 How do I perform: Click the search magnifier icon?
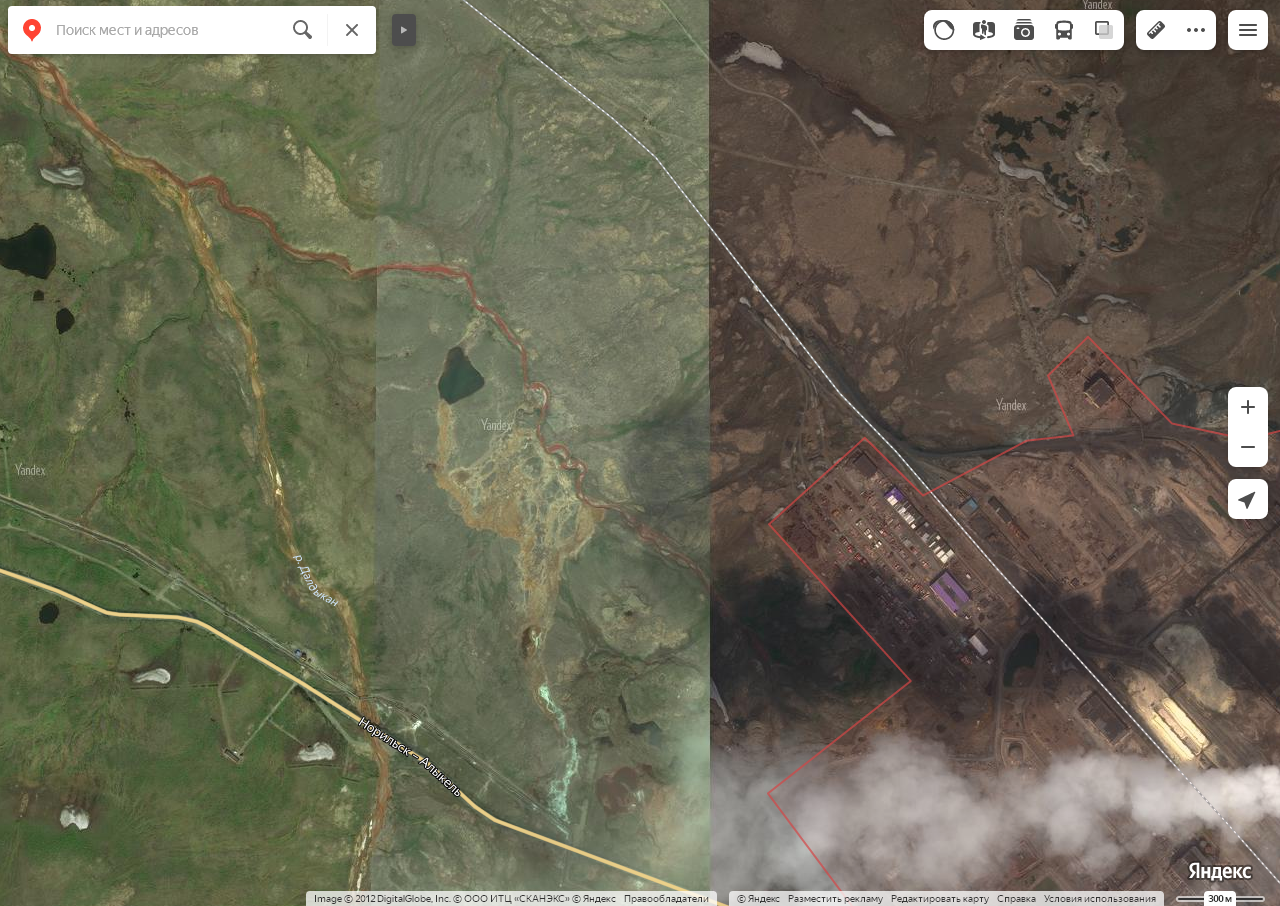[302, 30]
